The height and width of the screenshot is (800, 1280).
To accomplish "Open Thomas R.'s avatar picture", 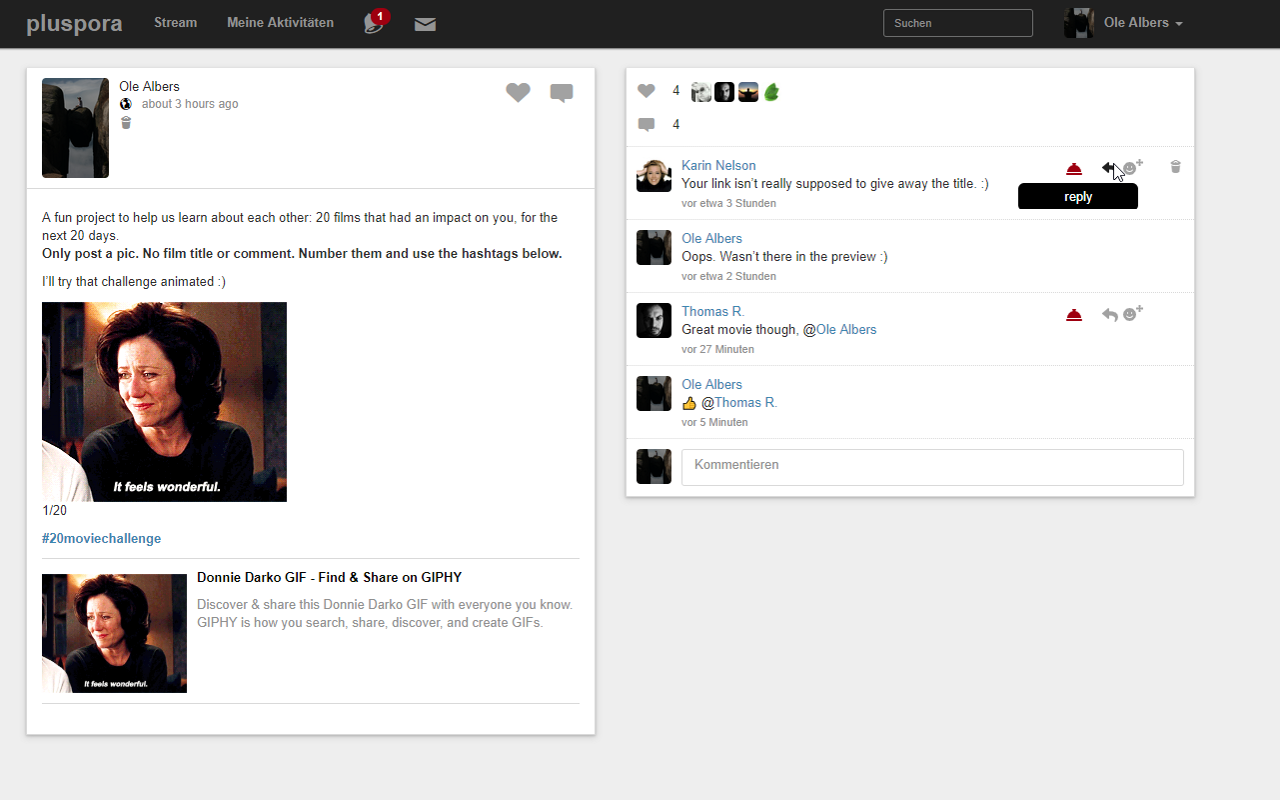I will (x=654, y=321).
